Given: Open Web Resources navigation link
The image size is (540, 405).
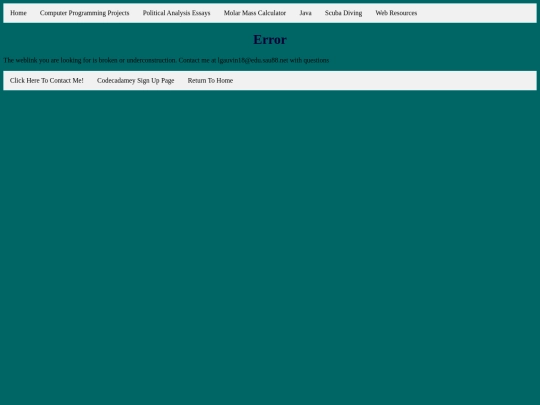Looking at the screenshot, I should tap(396, 13).
